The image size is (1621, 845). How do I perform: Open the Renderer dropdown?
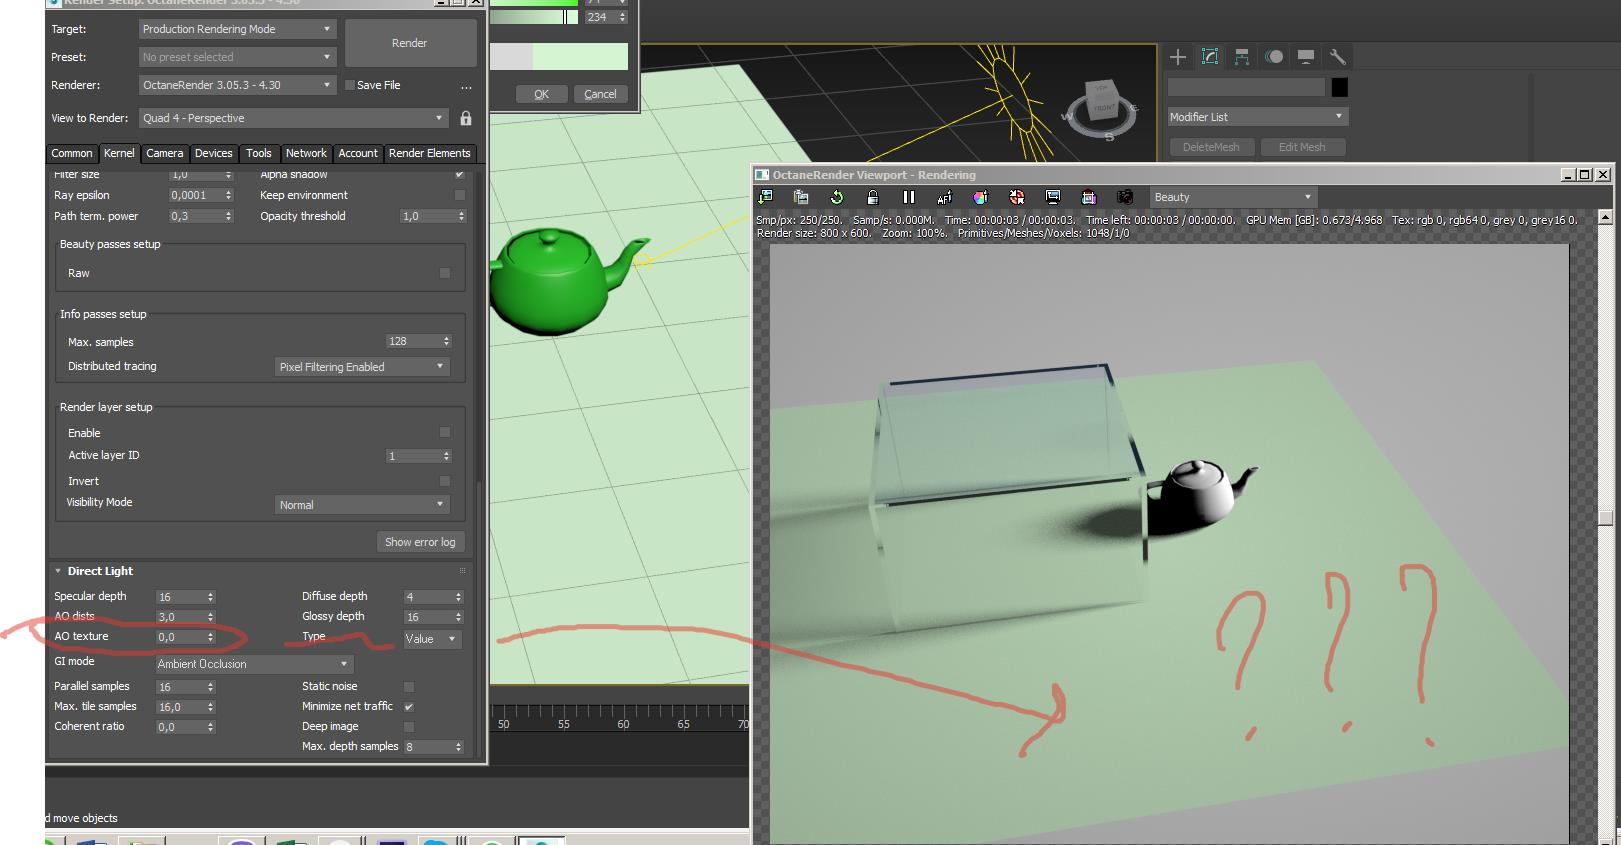click(236, 85)
